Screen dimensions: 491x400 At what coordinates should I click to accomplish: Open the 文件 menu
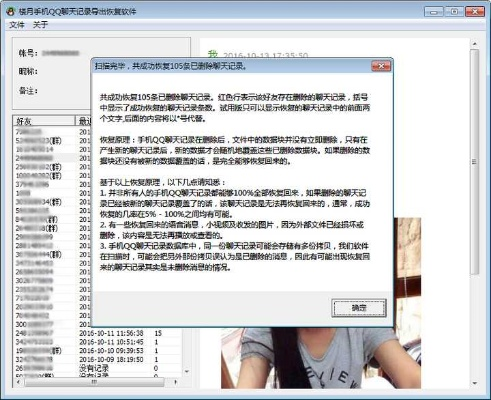(17, 25)
